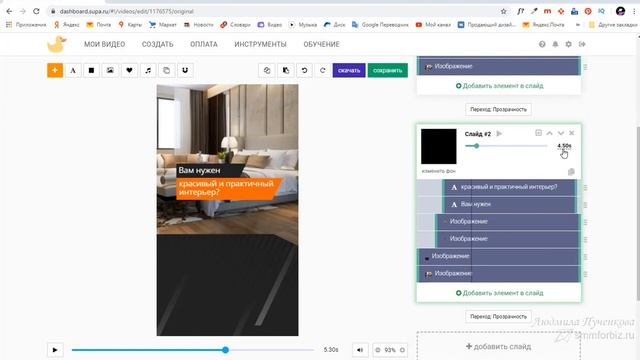Click the square plus icon of Слайд #2
This screenshot has width=640, height=360.
[x=538, y=133]
